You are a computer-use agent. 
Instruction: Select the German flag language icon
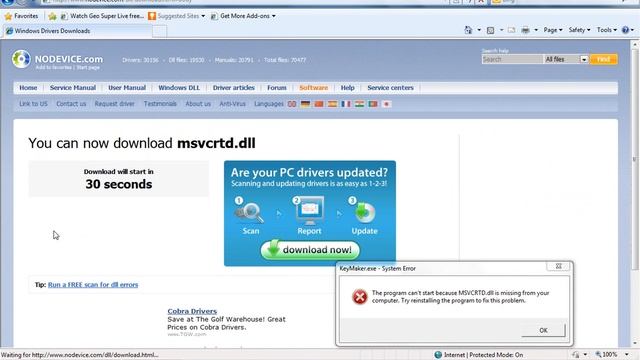click(x=305, y=104)
